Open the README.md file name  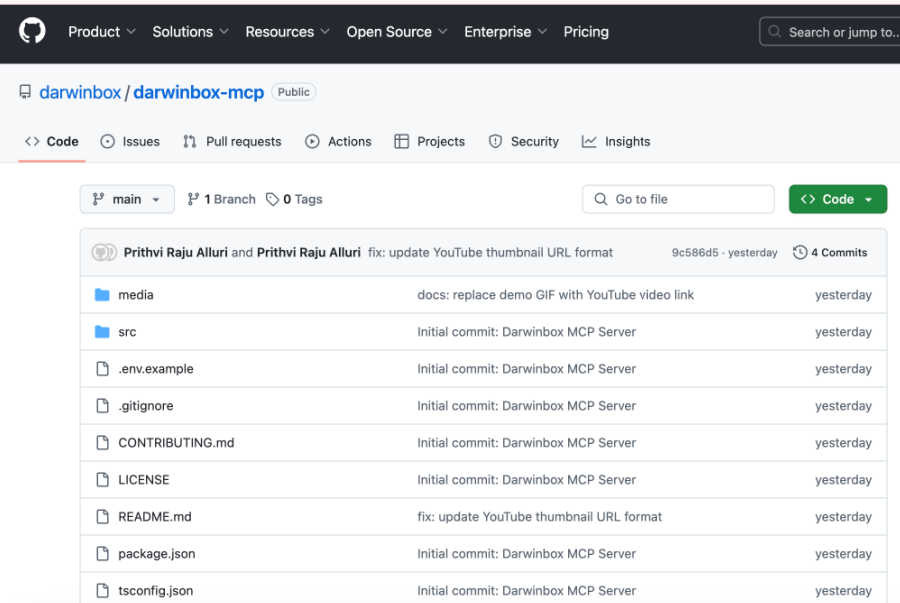(x=155, y=516)
